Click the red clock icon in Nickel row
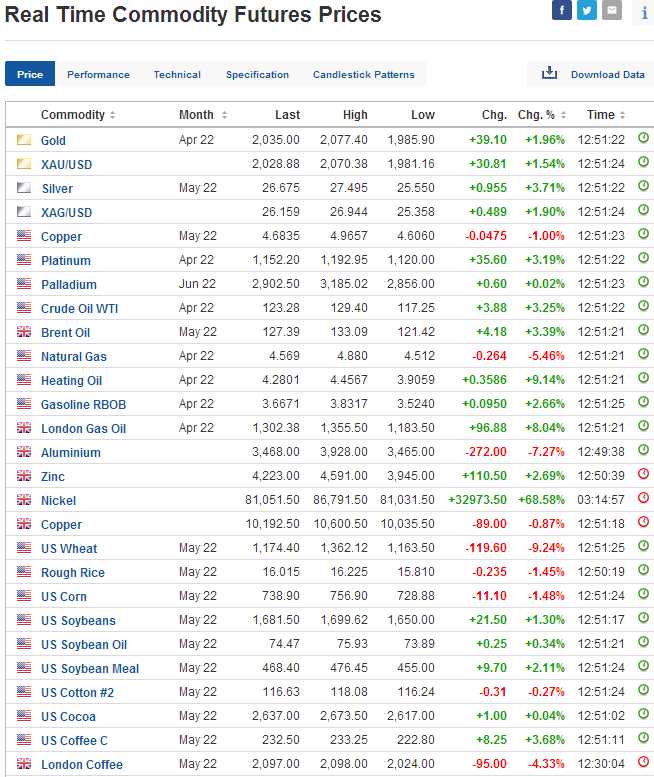654x777 pixels. [x=643, y=500]
